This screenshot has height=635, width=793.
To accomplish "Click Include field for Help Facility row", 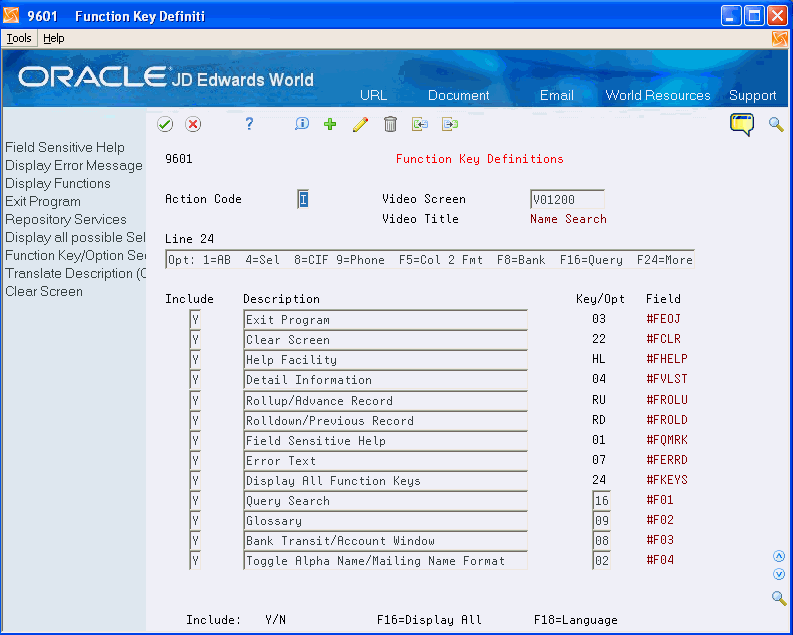I will click(195, 360).
